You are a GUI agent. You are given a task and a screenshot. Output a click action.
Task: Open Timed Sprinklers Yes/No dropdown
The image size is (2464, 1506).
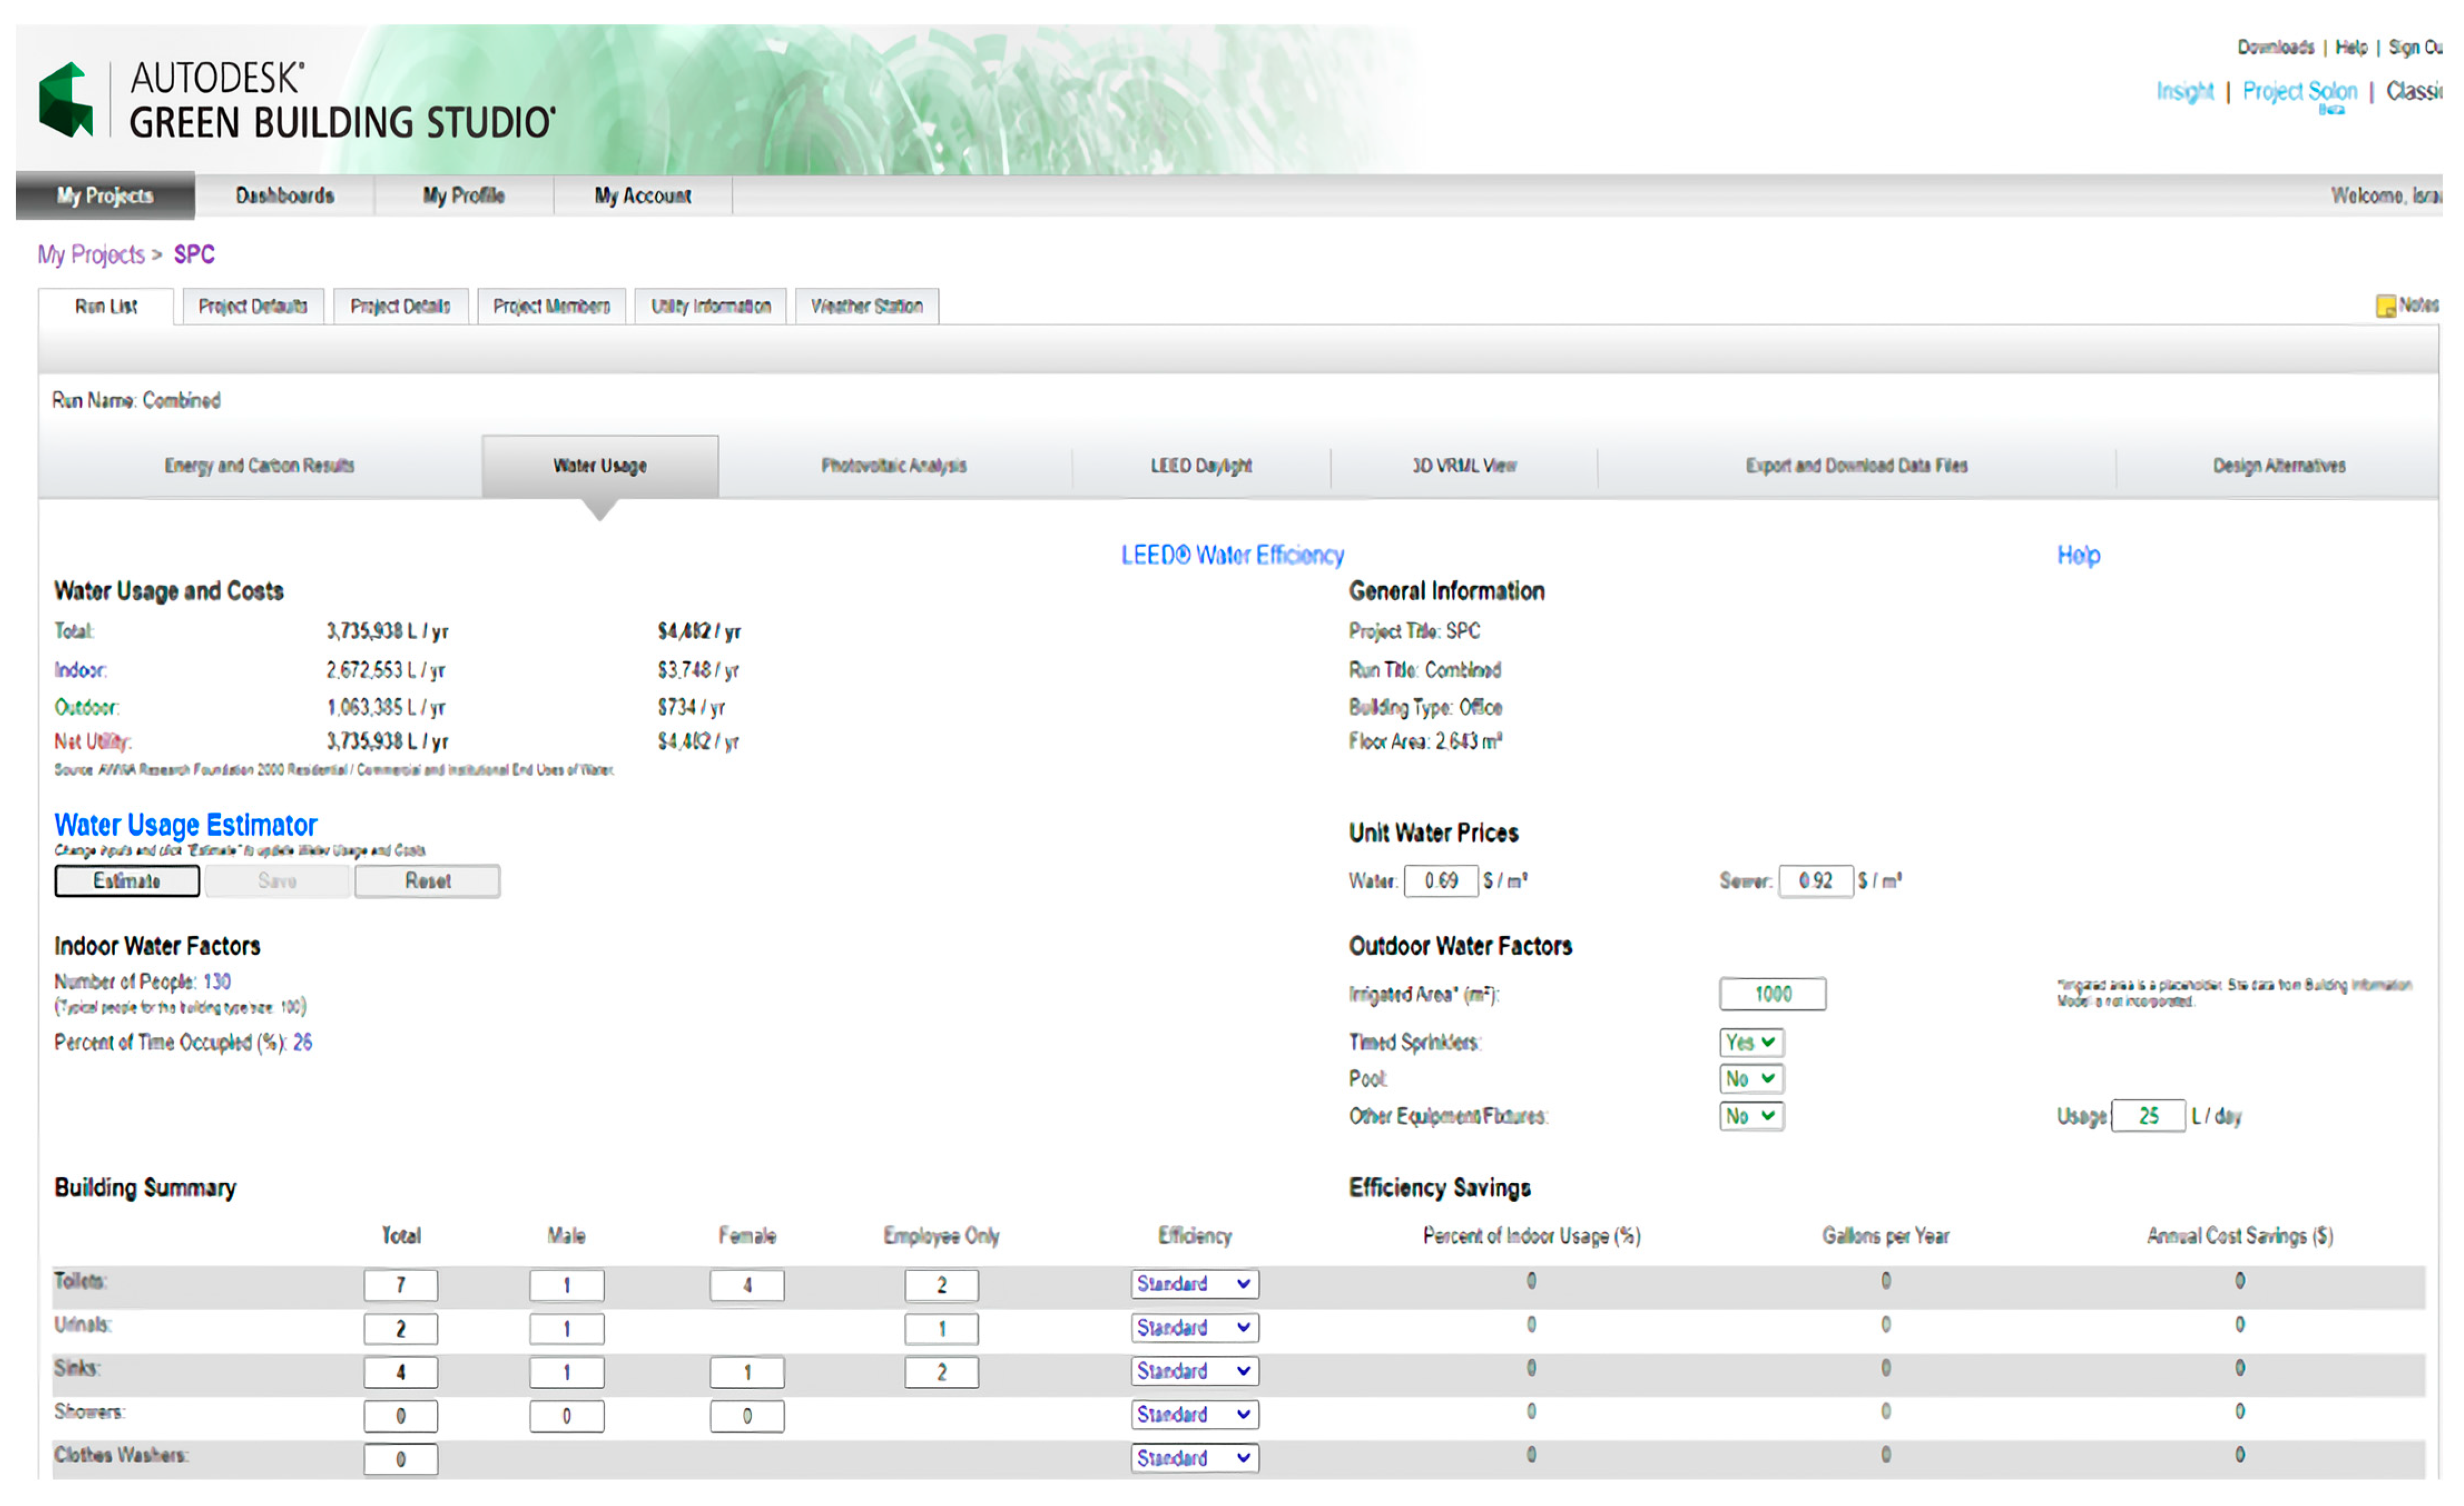[1750, 1042]
